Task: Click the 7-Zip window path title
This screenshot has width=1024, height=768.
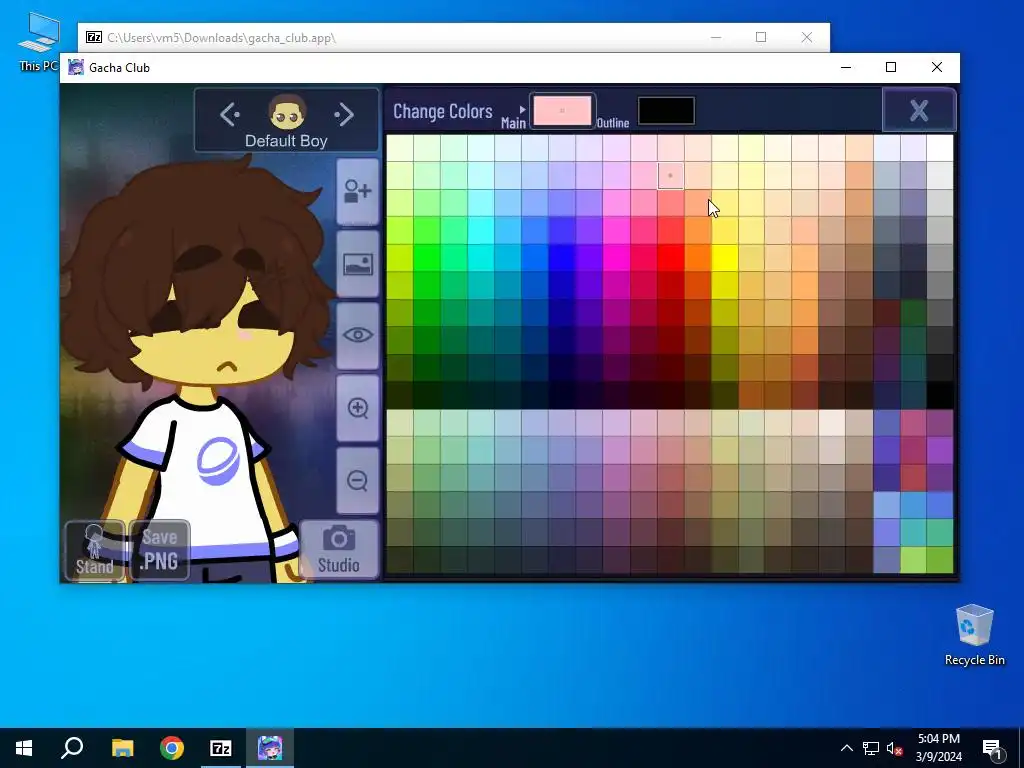Action: pos(221,37)
